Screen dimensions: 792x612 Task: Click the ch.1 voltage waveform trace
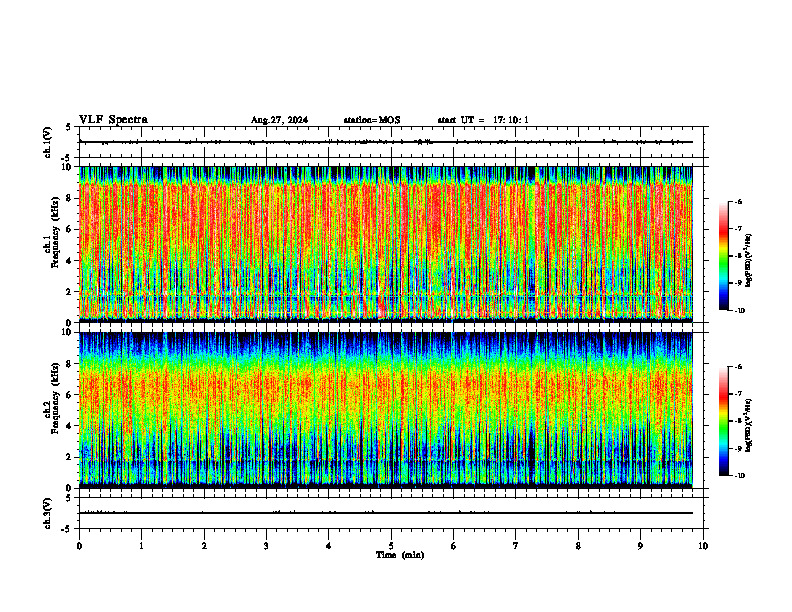point(386,142)
